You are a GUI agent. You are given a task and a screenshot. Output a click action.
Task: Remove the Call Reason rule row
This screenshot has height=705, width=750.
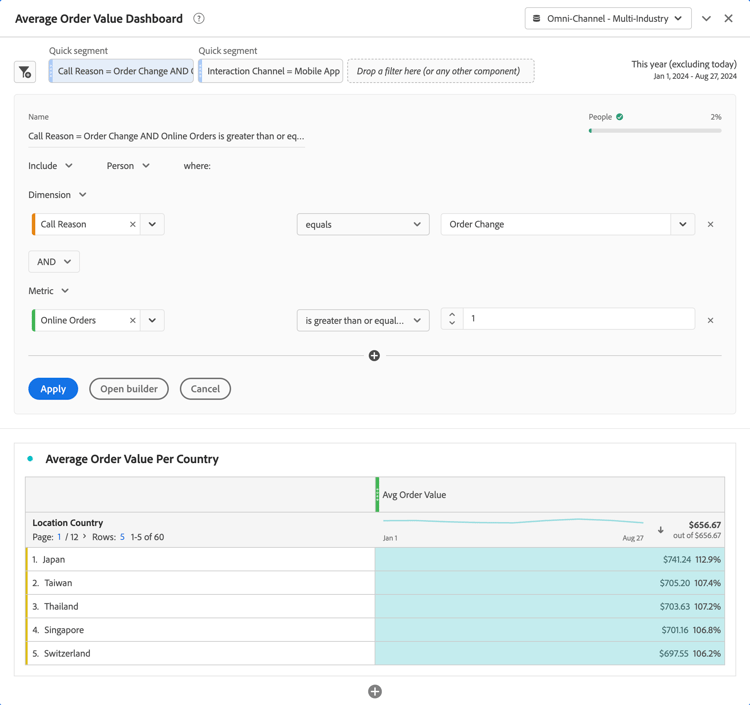[710, 224]
